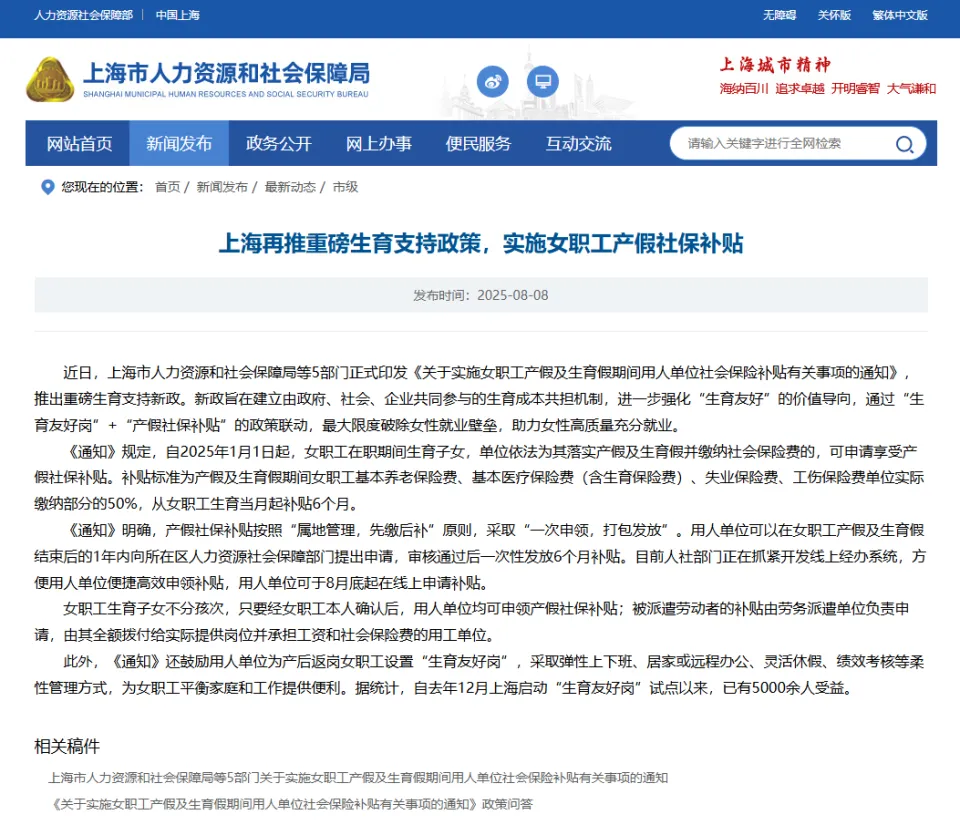This screenshot has width=960, height=825.
Task: Click the computer screen version icon
Action: pyautogui.click(x=542, y=81)
